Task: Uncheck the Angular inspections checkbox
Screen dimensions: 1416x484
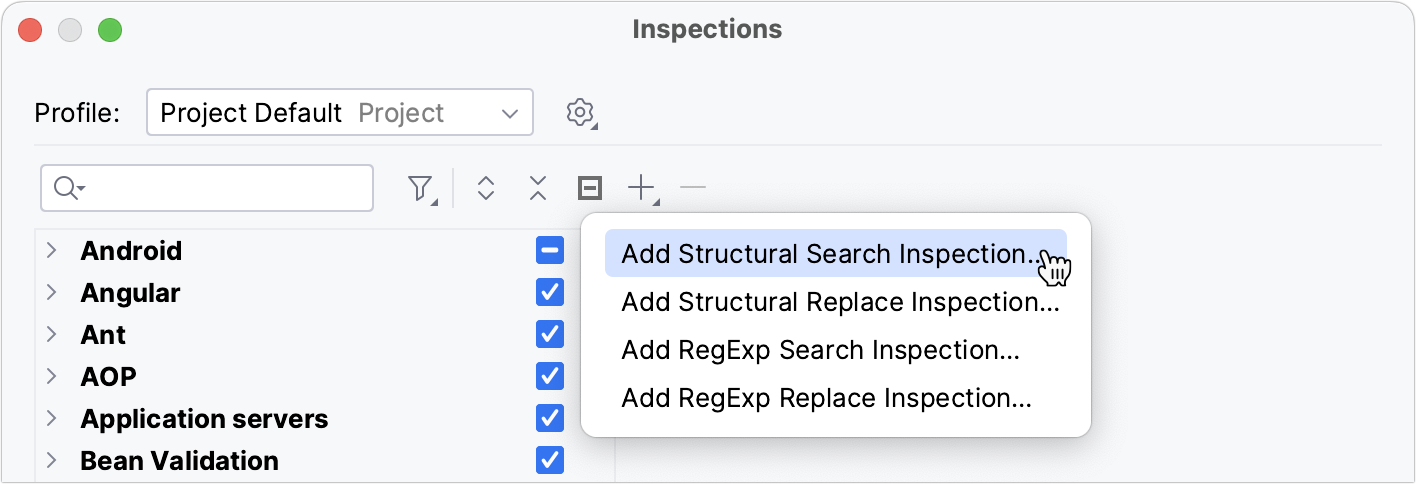Action: [550, 293]
